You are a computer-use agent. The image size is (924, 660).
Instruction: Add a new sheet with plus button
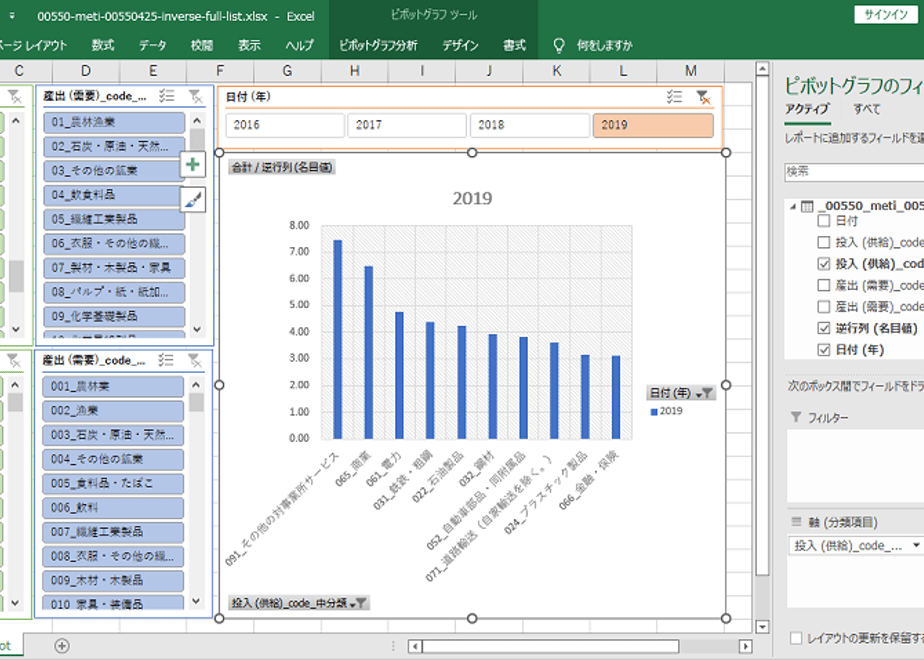pyautogui.click(x=62, y=646)
